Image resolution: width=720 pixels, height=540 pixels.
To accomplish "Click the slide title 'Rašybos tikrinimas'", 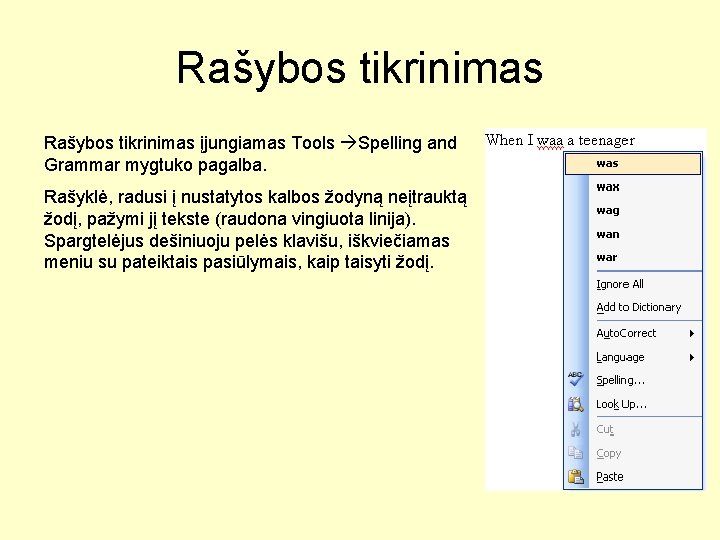I will [x=360, y=68].
